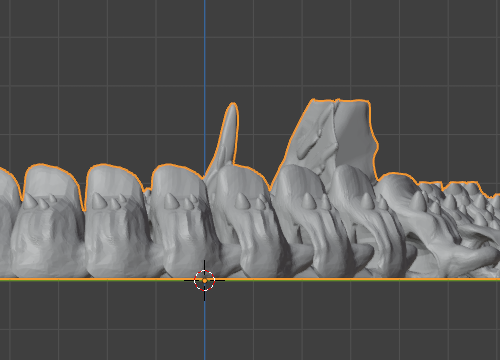Viewport: 500px width, 360px height.
Task: Pick the largest cone on the leftmost lobe
Action: [30, 201]
